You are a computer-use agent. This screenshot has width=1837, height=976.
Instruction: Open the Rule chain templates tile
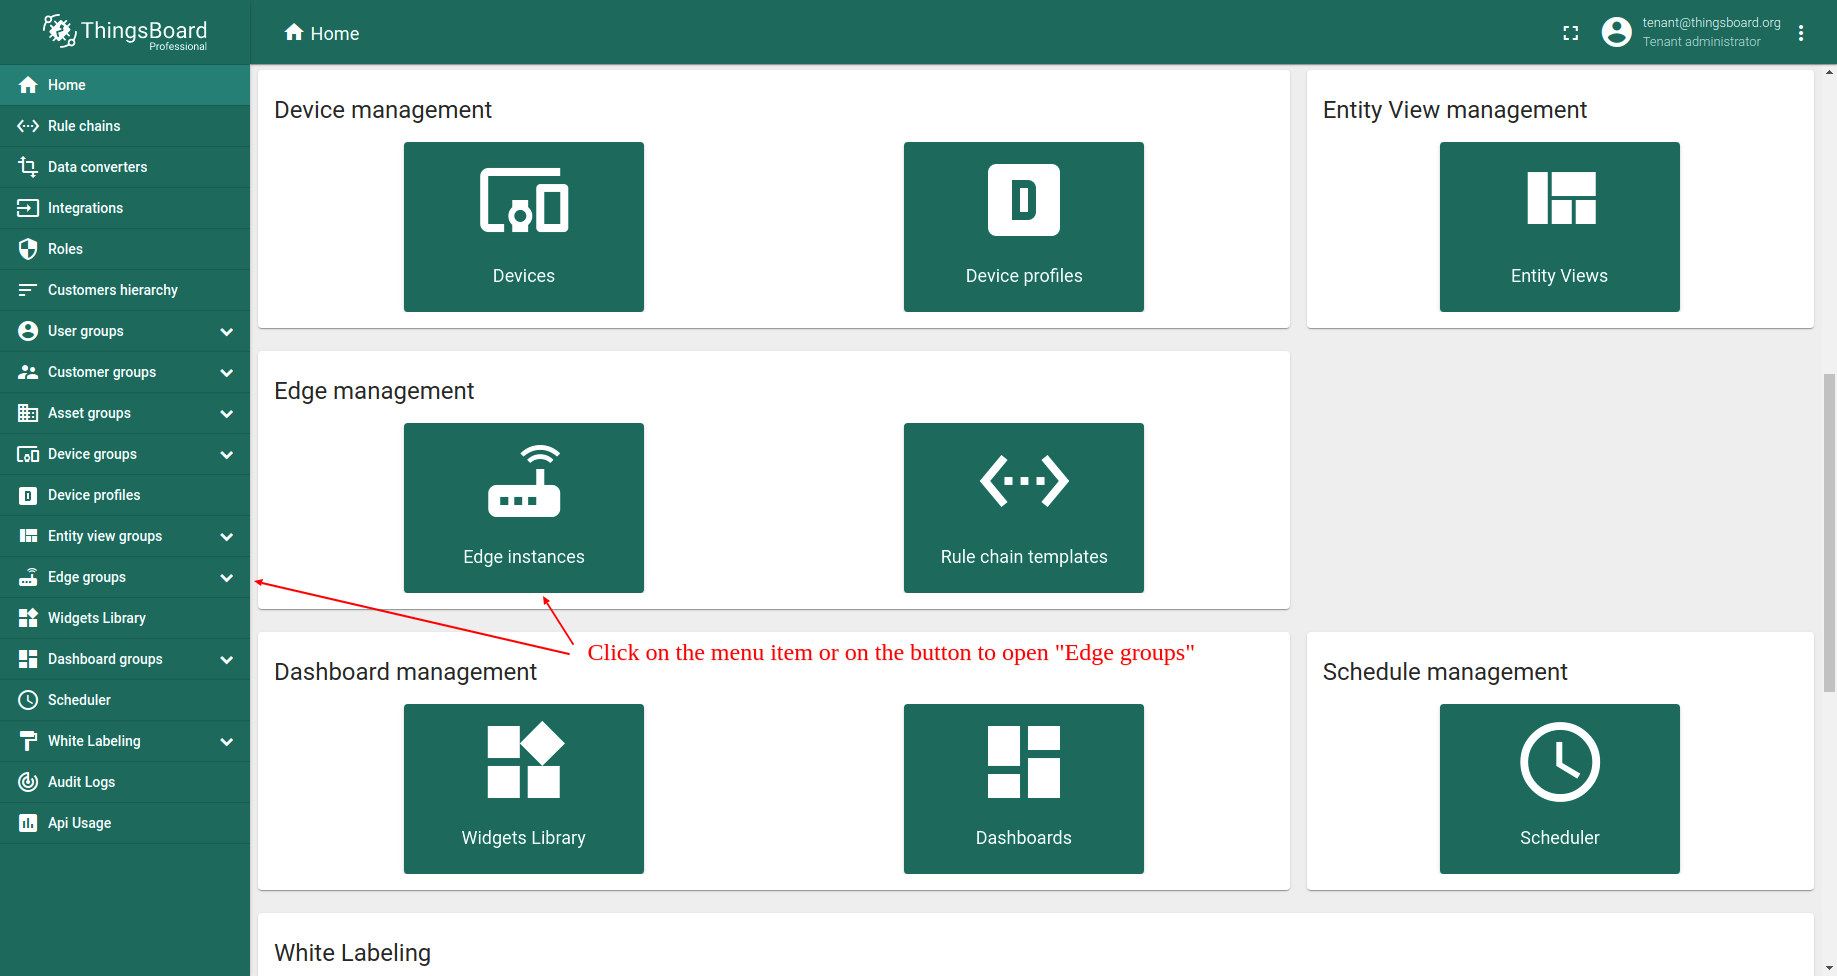(x=1023, y=508)
